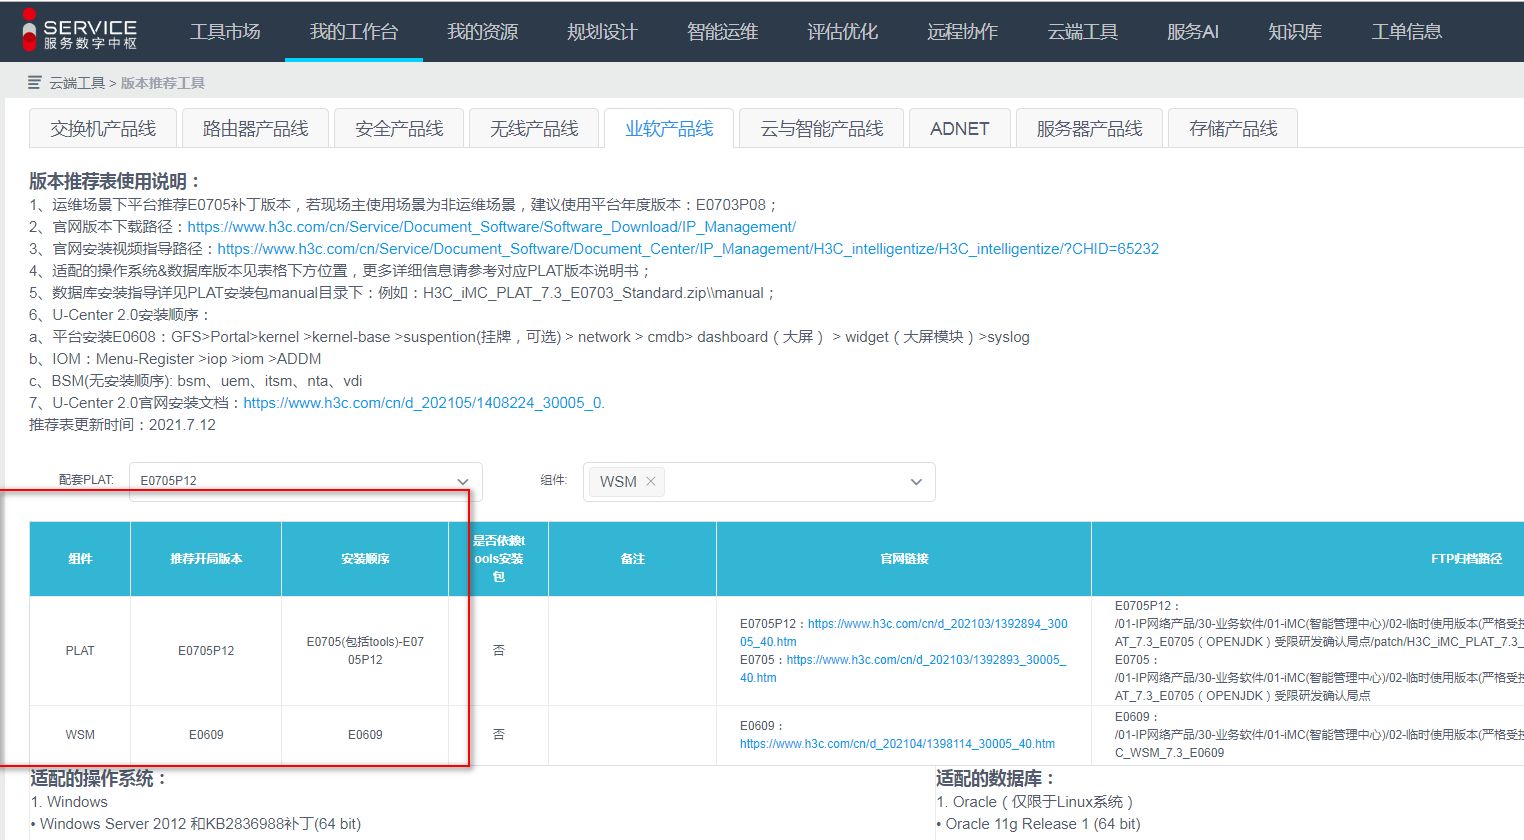Click the 适配的数据库 heading
Viewport: 1524px width, 840px height.
tap(995, 778)
